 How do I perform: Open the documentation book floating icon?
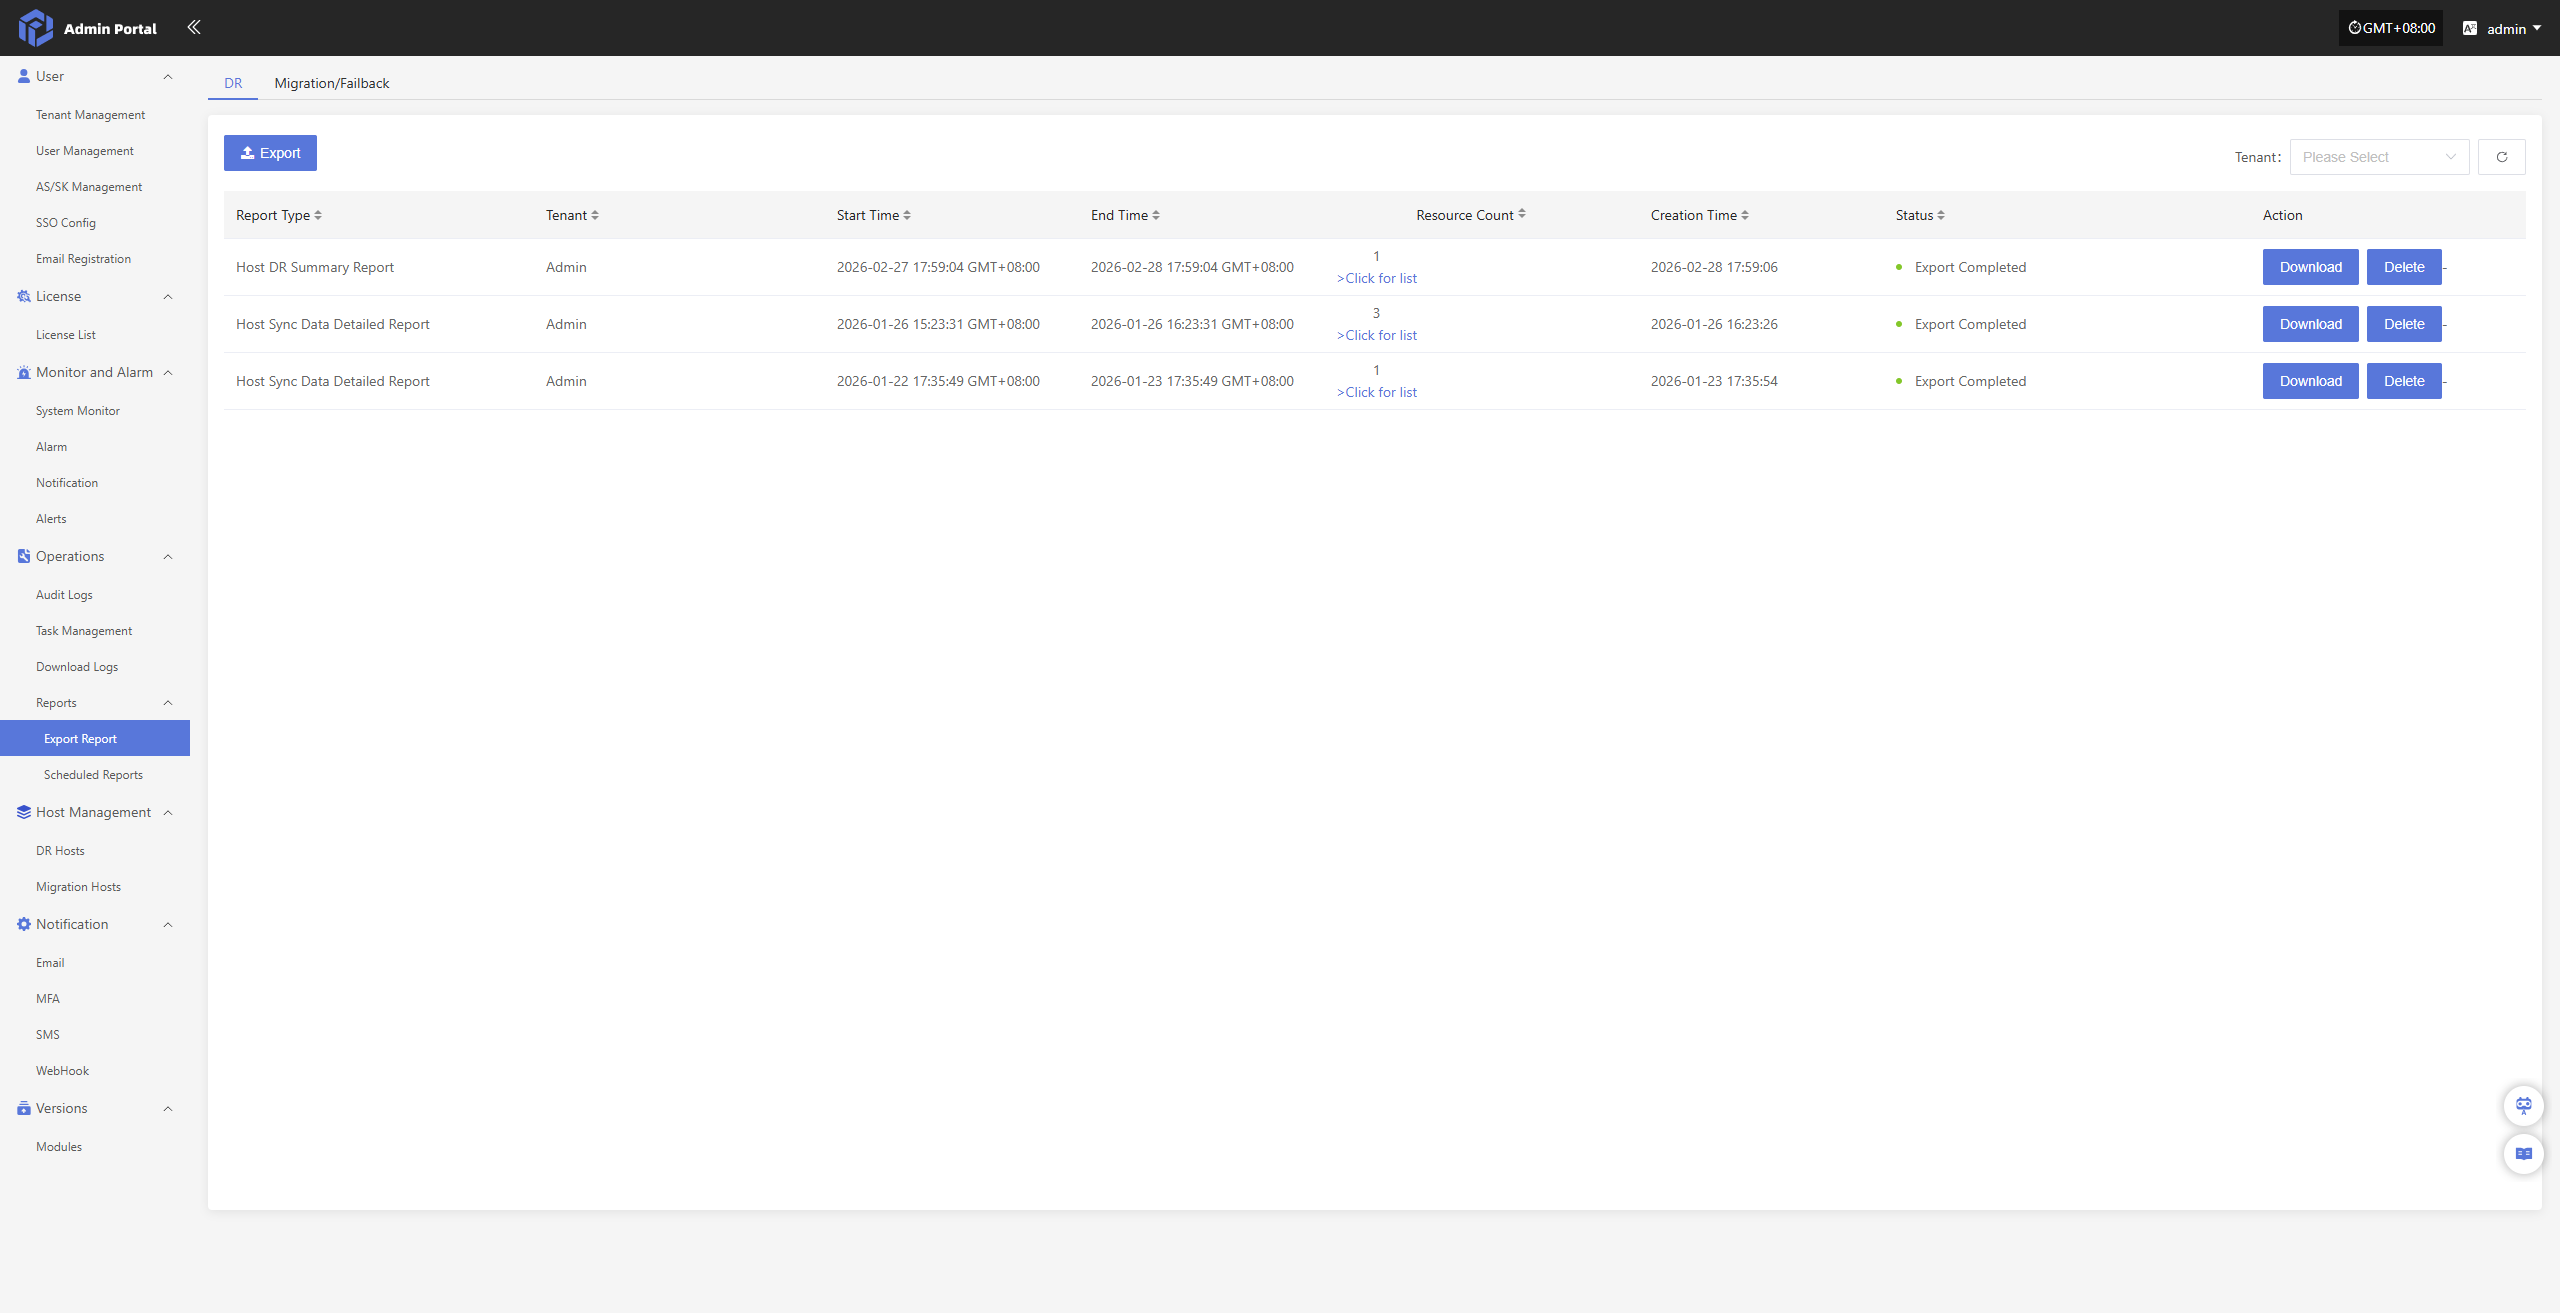pyautogui.click(x=2523, y=1153)
